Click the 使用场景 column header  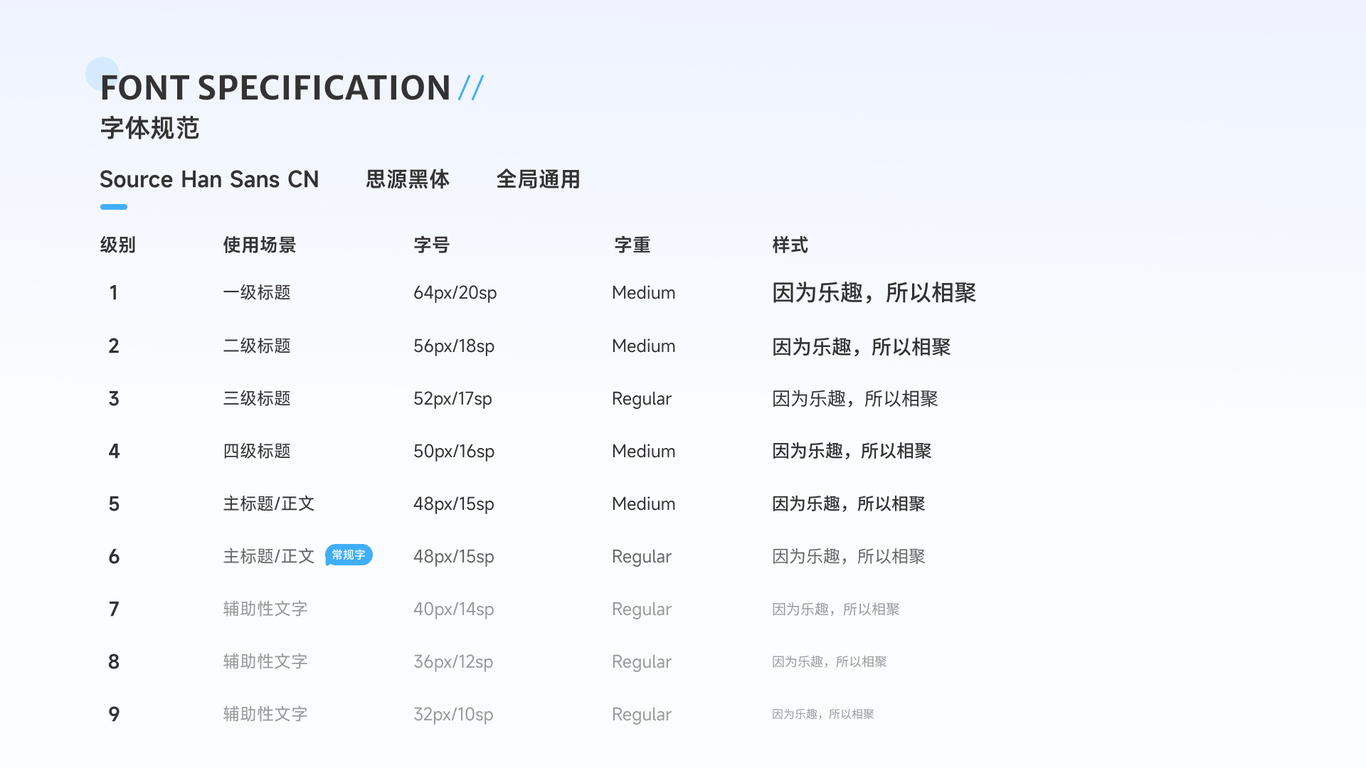(x=260, y=245)
